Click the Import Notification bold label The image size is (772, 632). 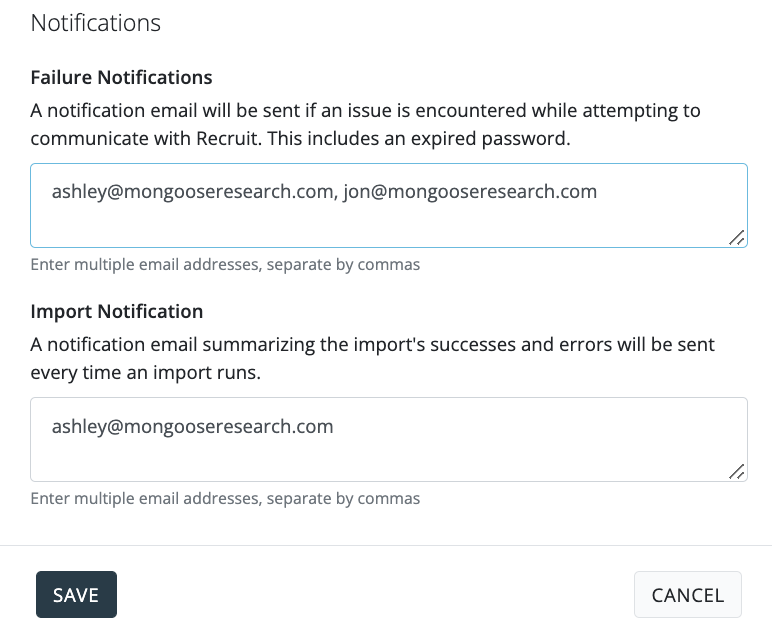[117, 311]
